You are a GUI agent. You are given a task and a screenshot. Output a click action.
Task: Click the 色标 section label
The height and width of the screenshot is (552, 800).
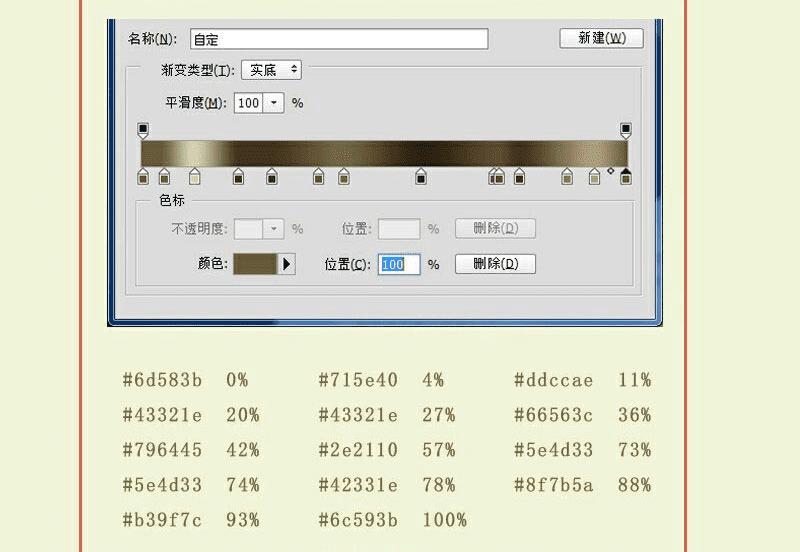click(x=172, y=200)
